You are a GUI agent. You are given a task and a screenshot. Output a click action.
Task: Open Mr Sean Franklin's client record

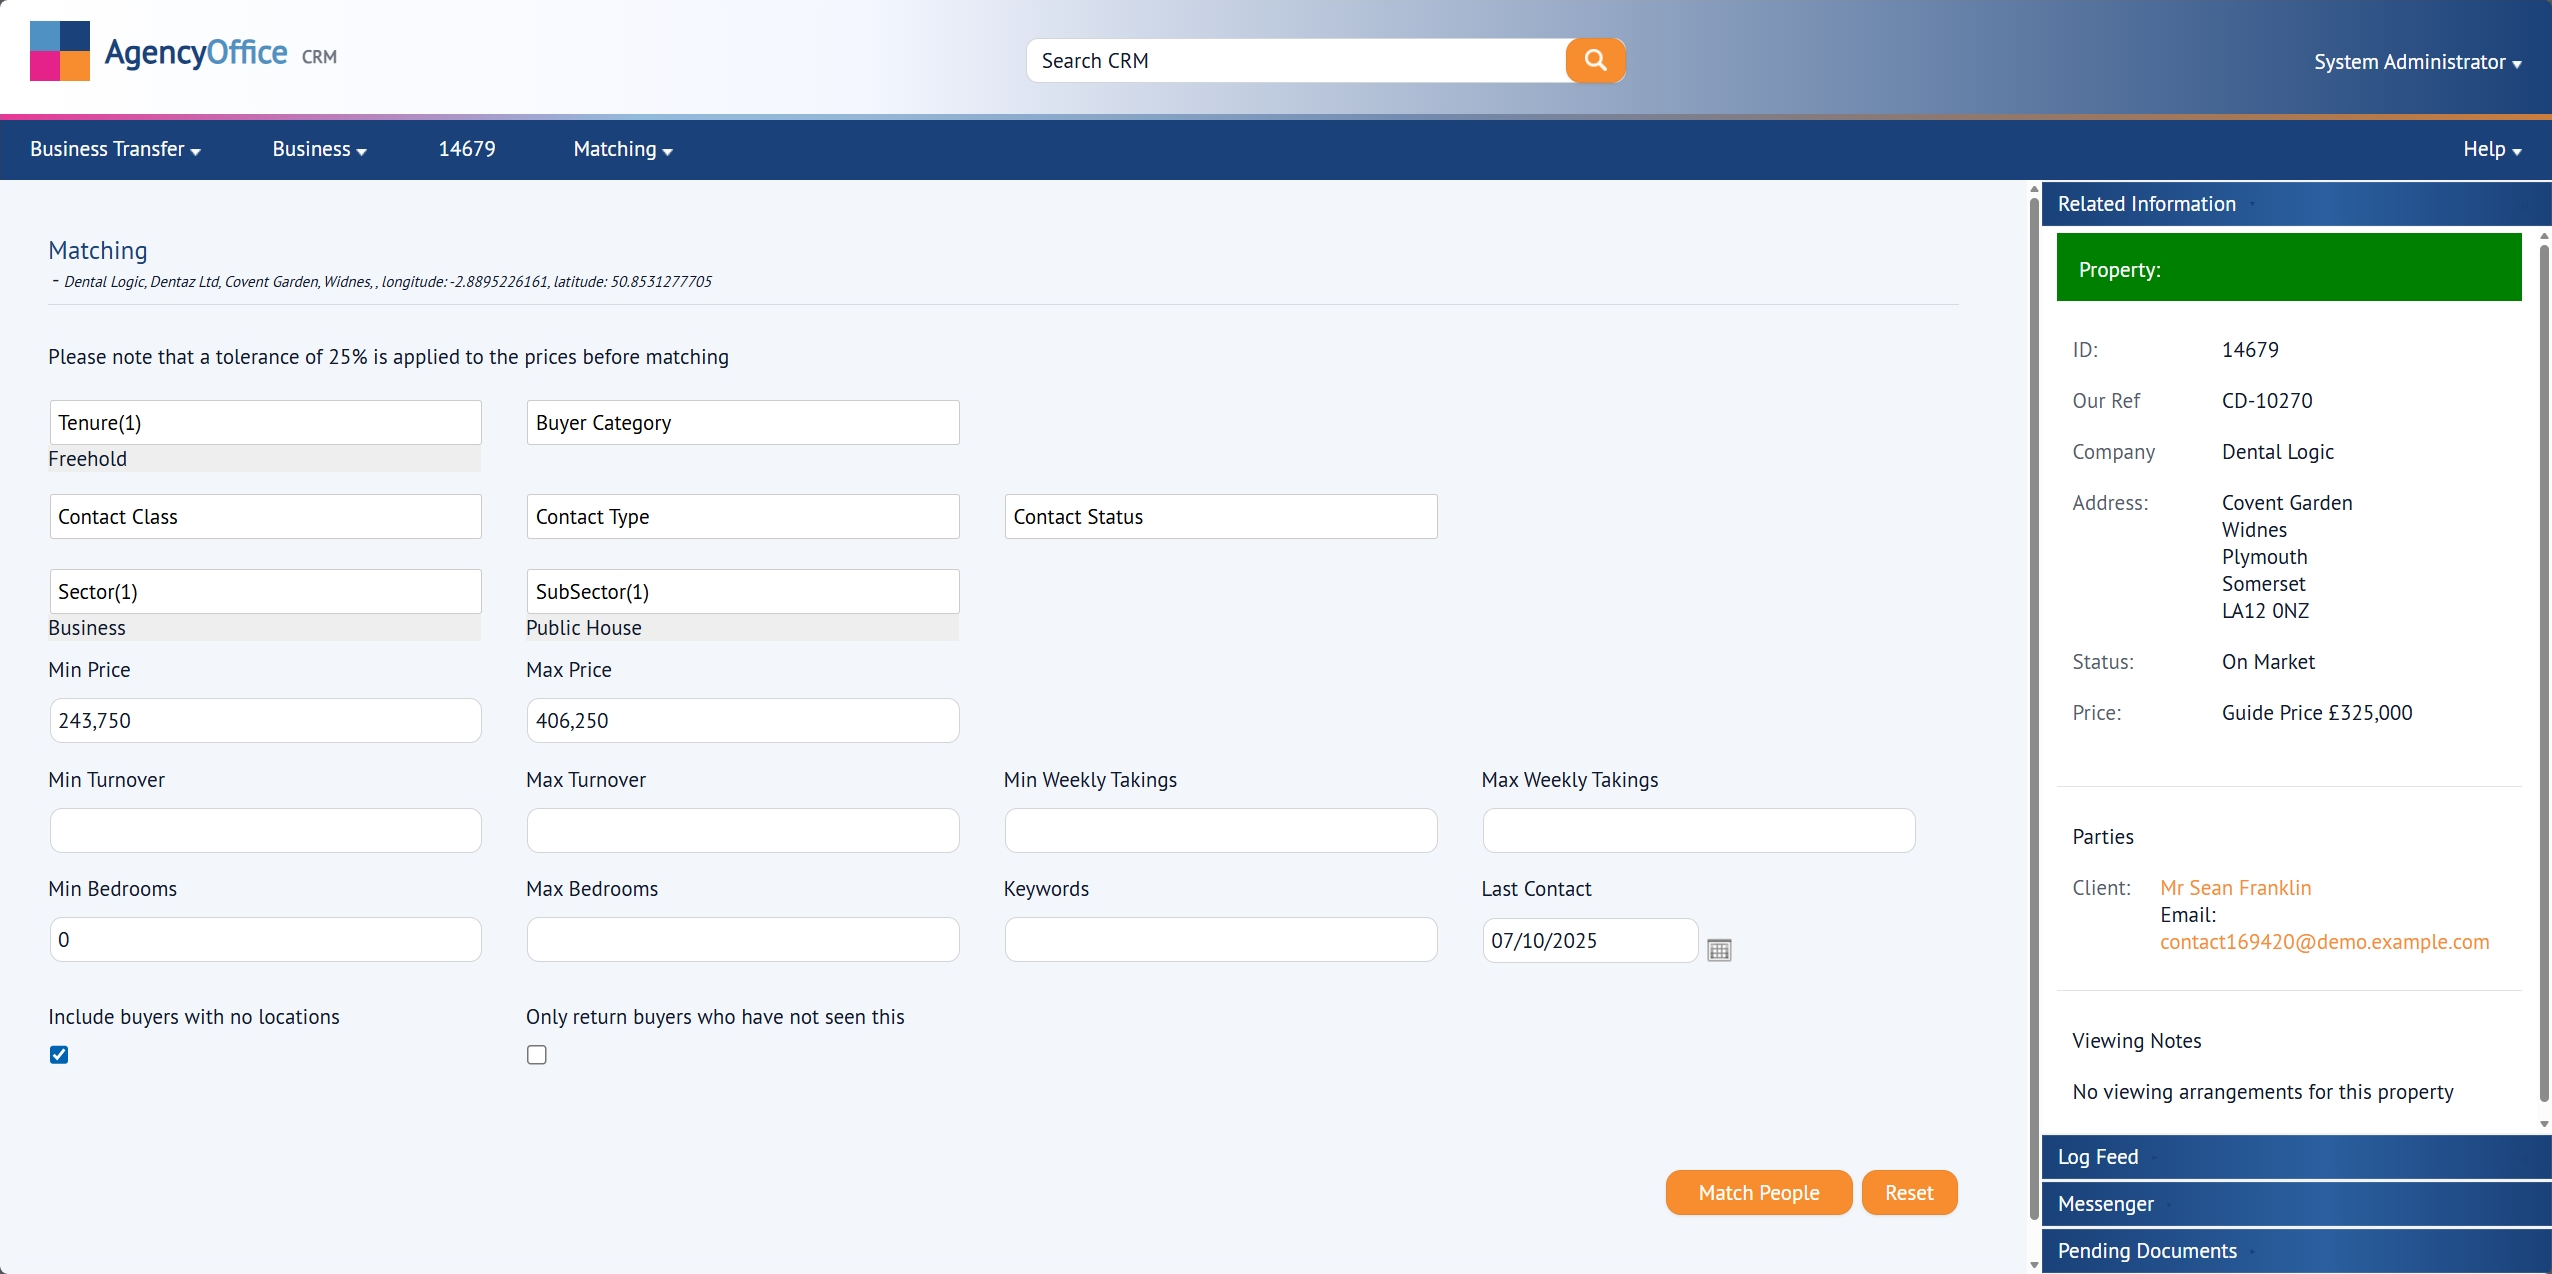(x=2236, y=887)
